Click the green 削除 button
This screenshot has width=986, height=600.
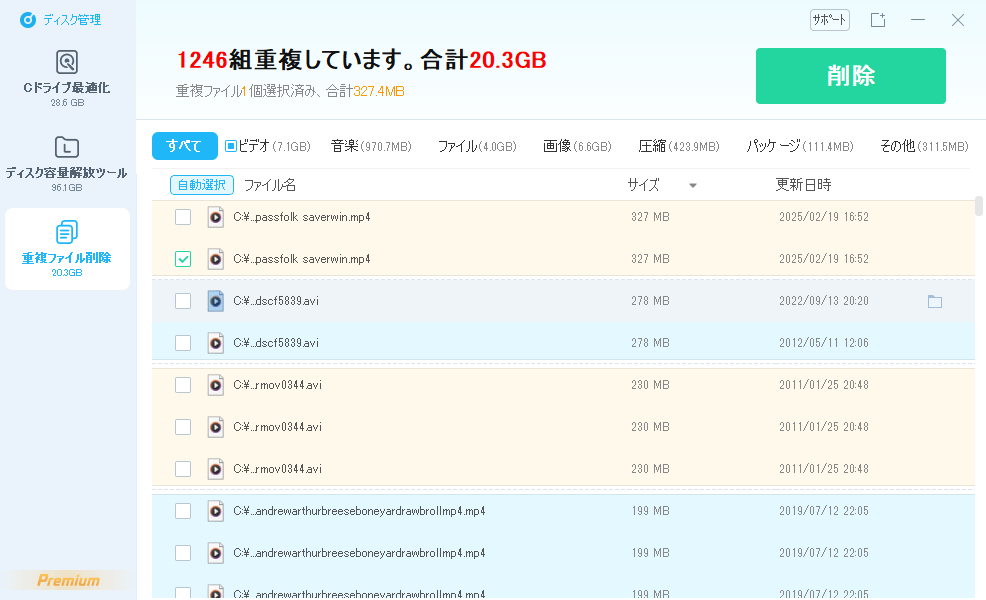851,76
